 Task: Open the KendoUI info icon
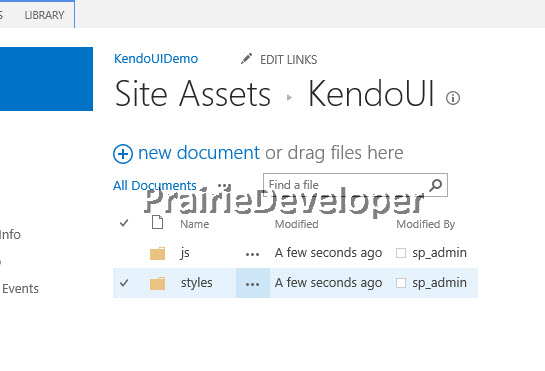pos(453,98)
